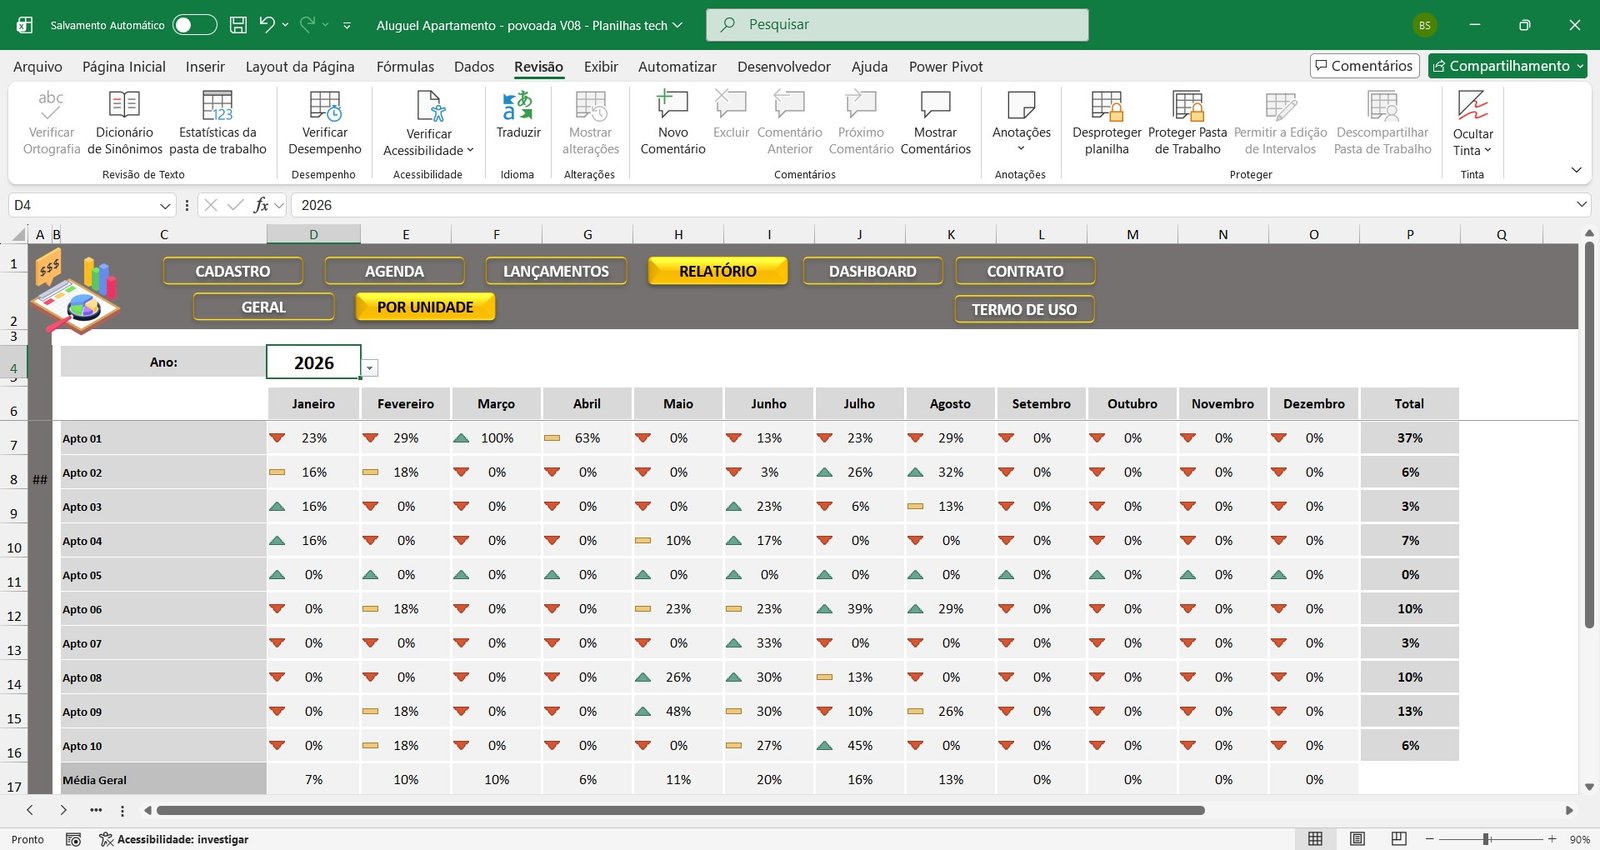
Task: Toggle Salvamento Automático switch
Action: click(195, 25)
